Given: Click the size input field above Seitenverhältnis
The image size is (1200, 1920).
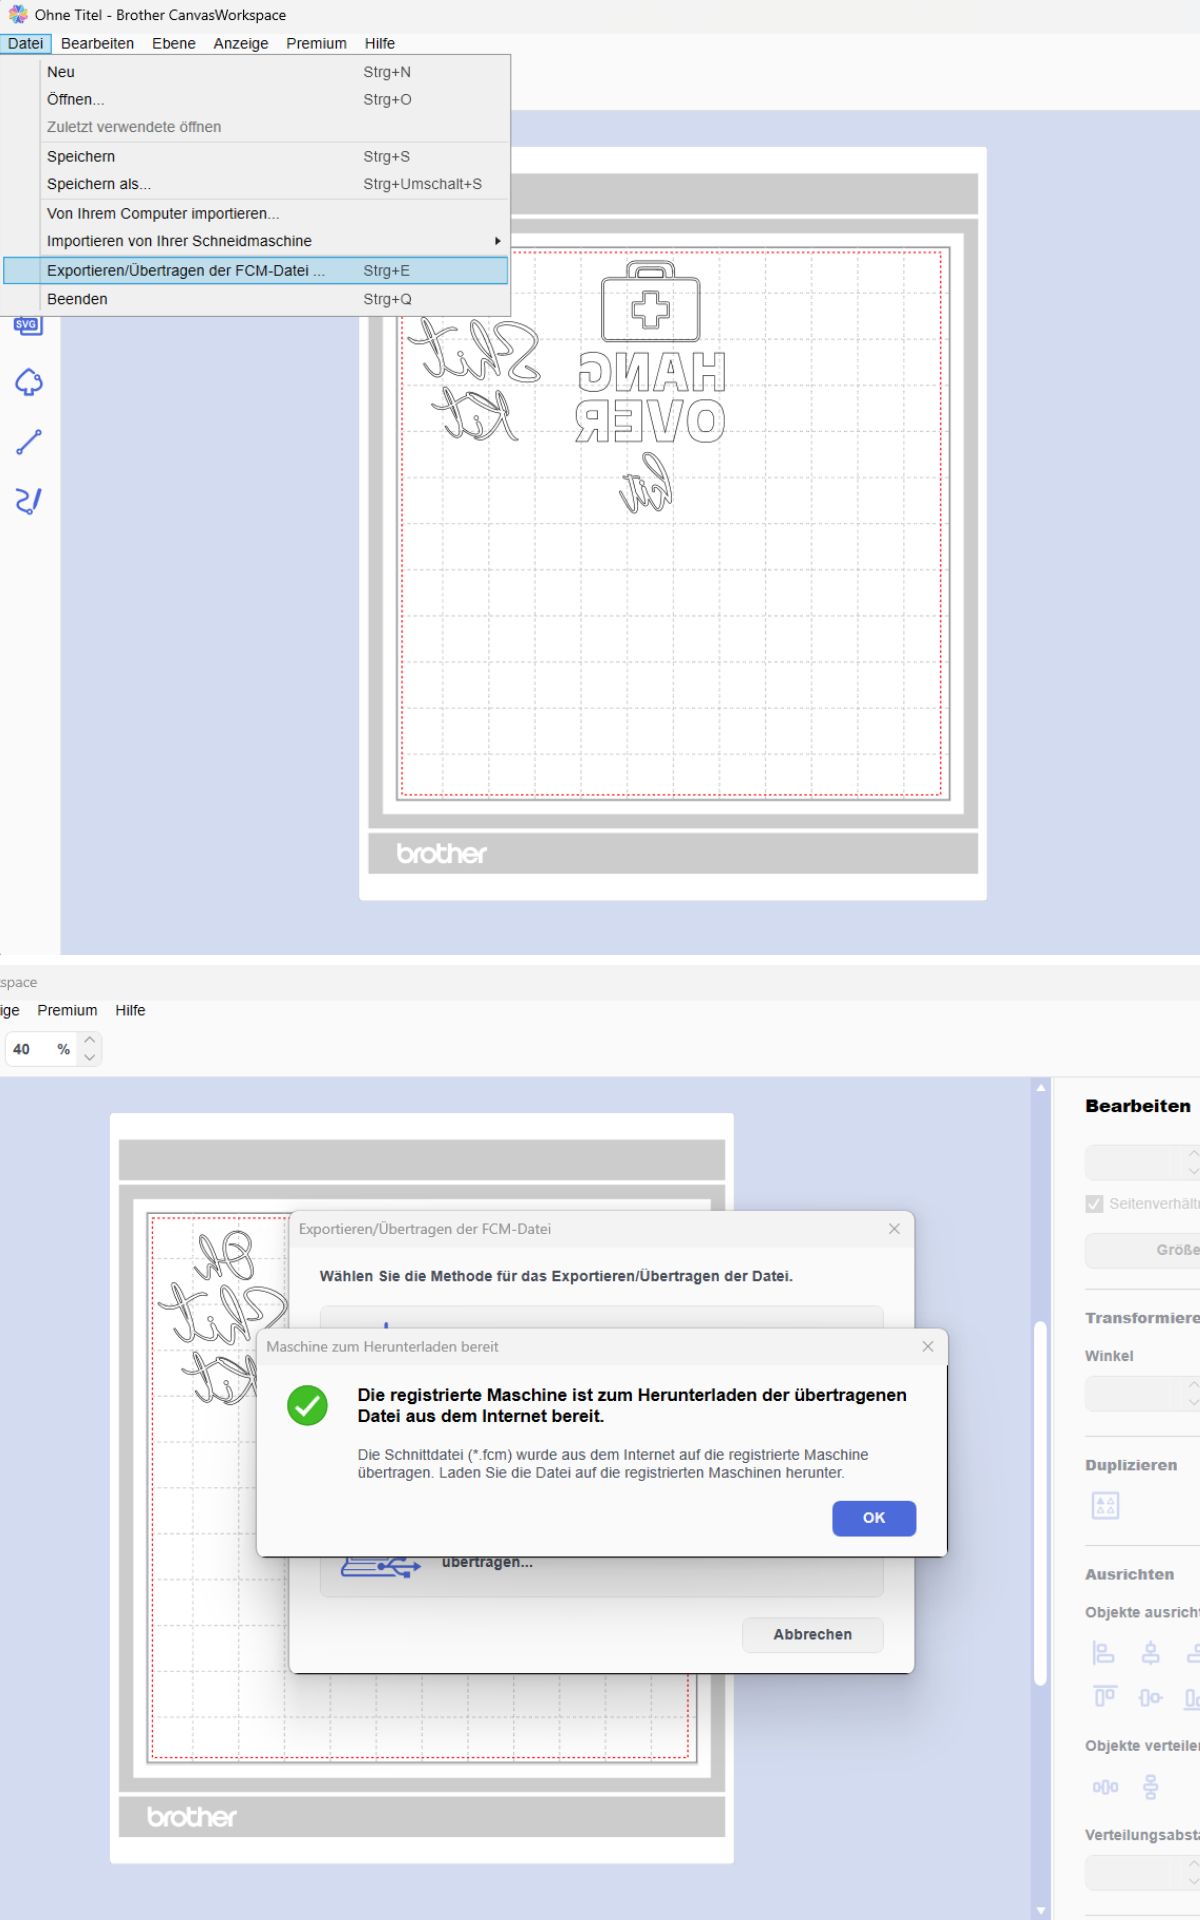Looking at the screenshot, I should coord(1134,1162).
